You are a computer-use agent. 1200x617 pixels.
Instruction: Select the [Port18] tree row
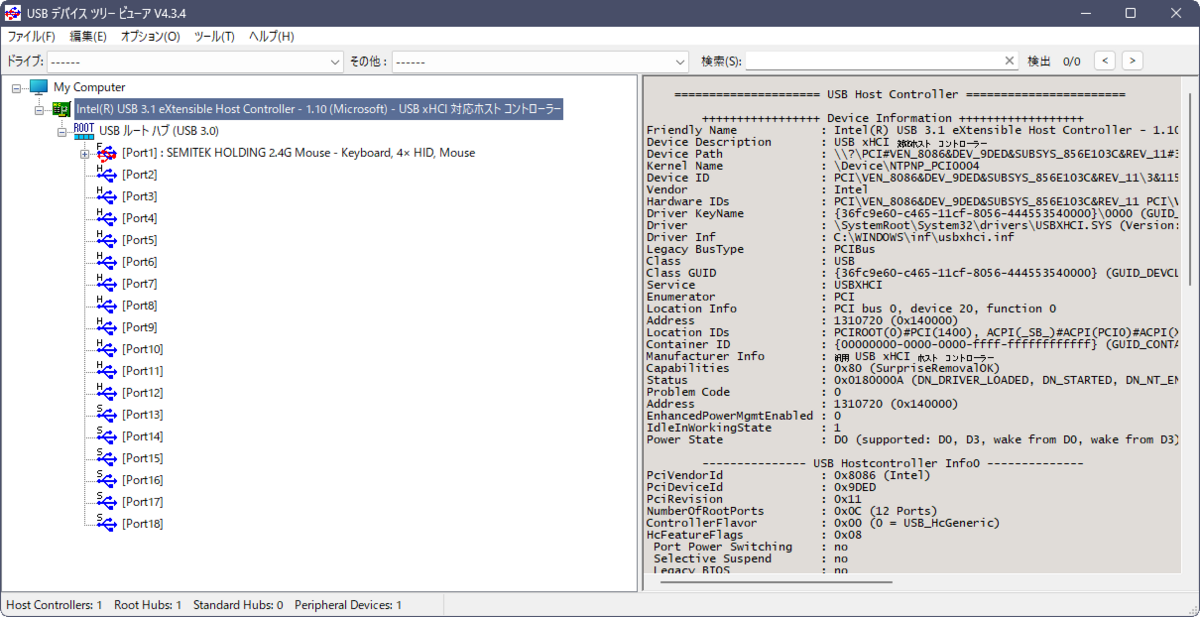pos(143,524)
